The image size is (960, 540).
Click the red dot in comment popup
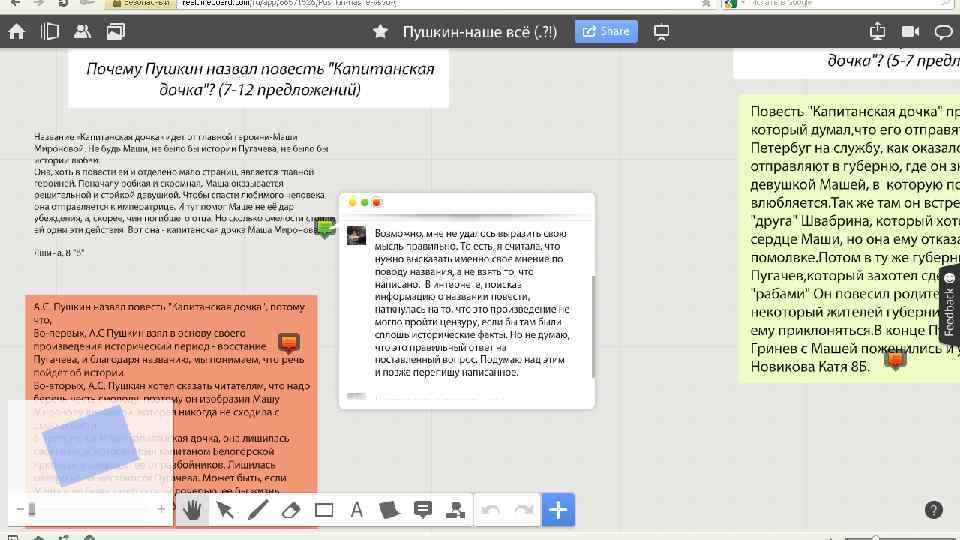pyautogui.click(x=377, y=203)
